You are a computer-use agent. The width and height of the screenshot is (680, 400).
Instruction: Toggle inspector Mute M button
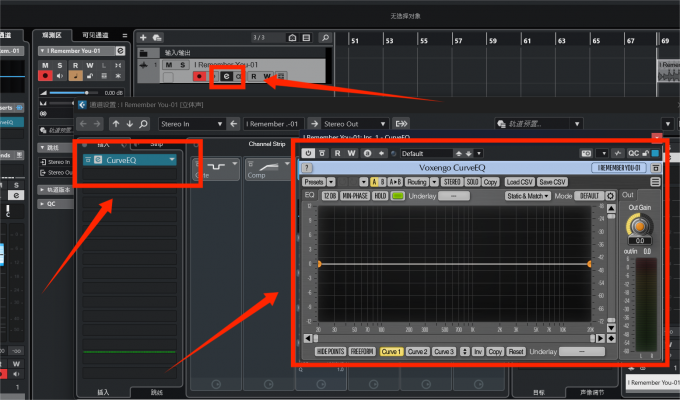[x=45, y=65]
